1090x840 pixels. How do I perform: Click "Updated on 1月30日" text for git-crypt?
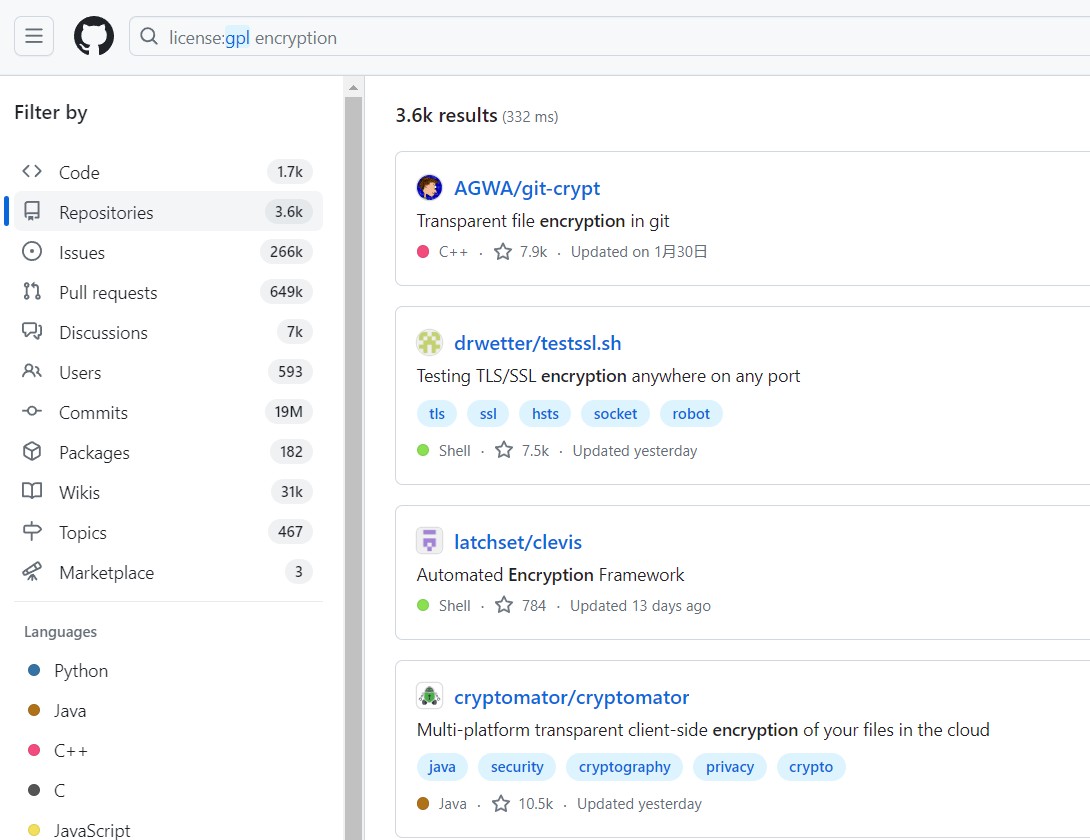pyautogui.click(x=639, y=252)
